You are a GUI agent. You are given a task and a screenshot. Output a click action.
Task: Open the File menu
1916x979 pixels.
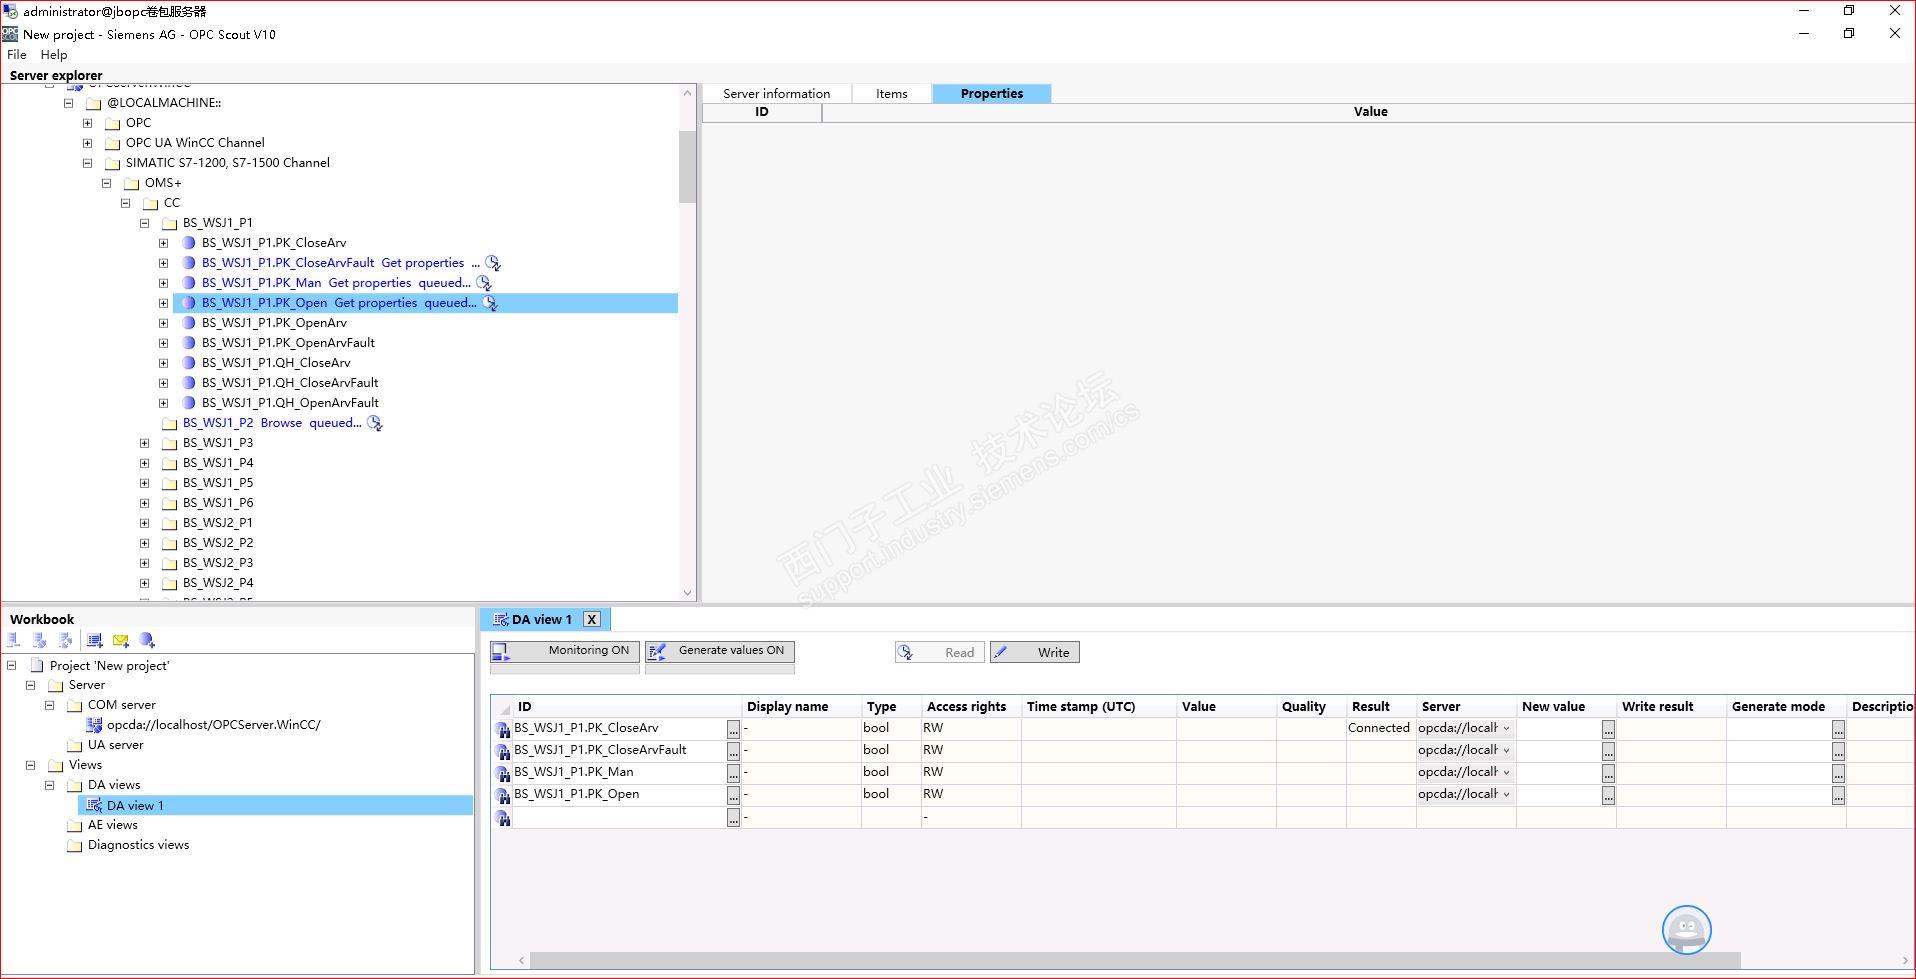pos(17,55)
